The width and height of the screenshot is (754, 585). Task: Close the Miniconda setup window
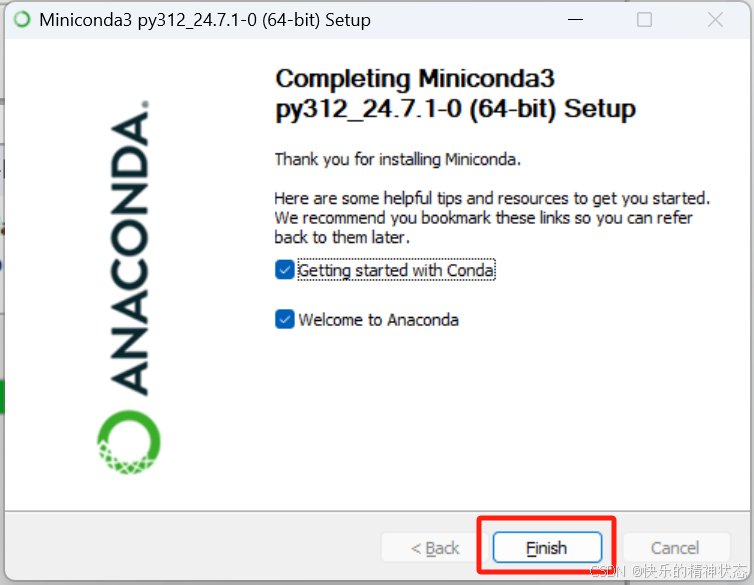coord(715,20)
